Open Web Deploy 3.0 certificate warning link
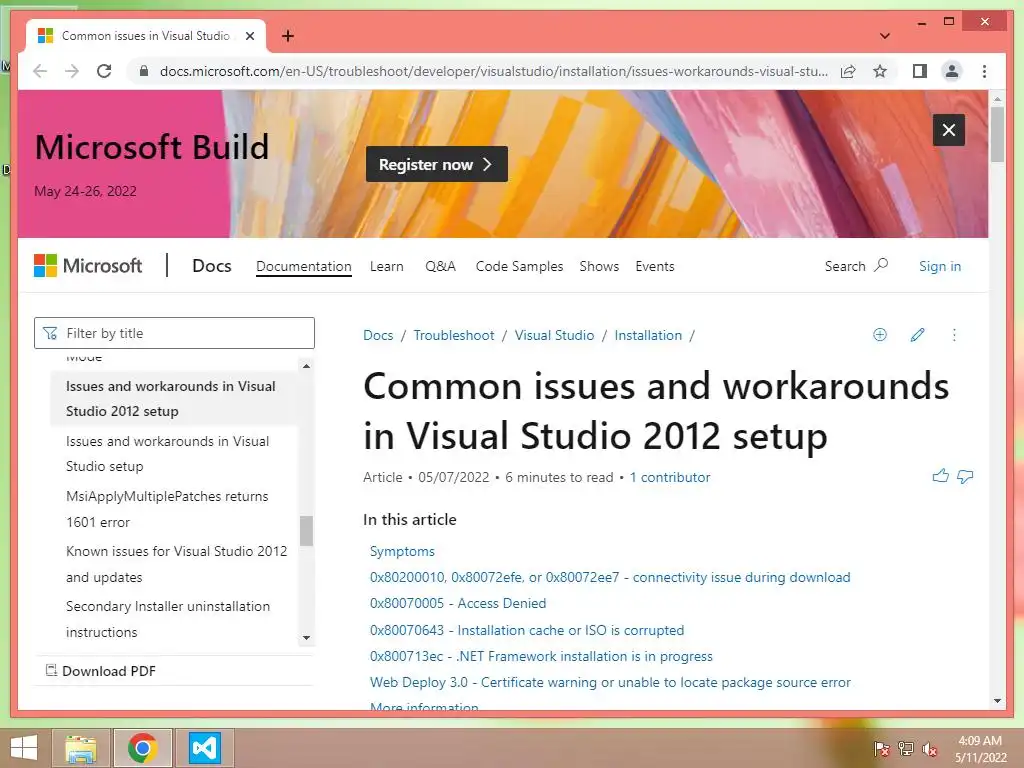 610,682
